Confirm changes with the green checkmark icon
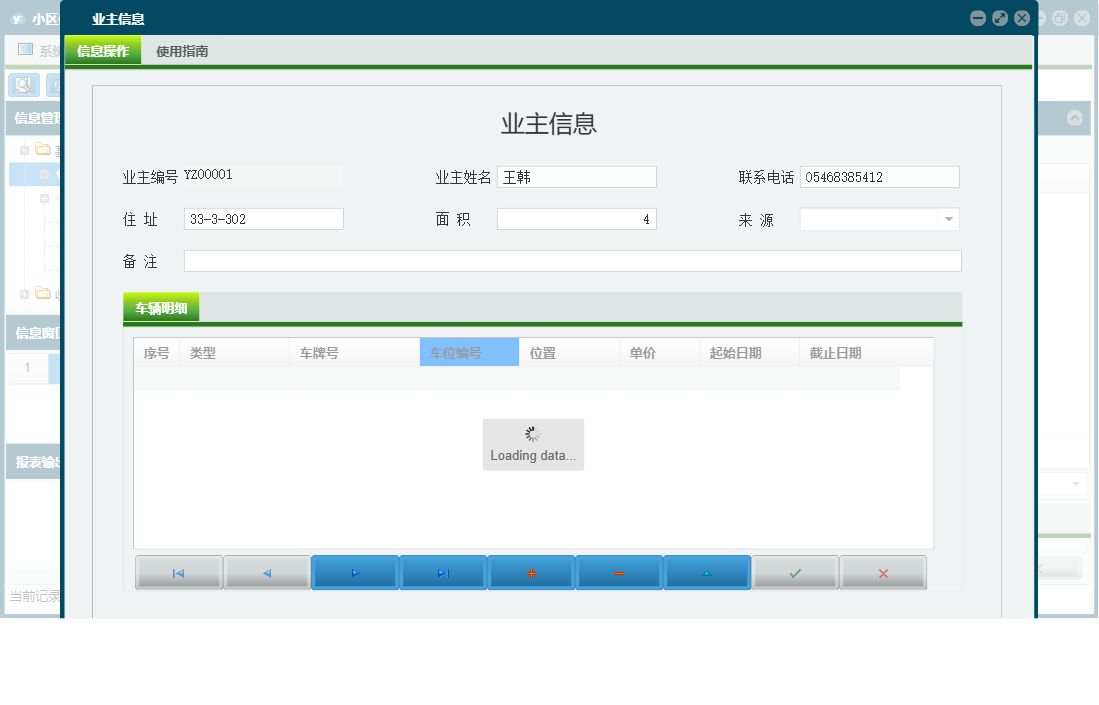Viewport: 1099px width, 705px height. coord(795,572)
